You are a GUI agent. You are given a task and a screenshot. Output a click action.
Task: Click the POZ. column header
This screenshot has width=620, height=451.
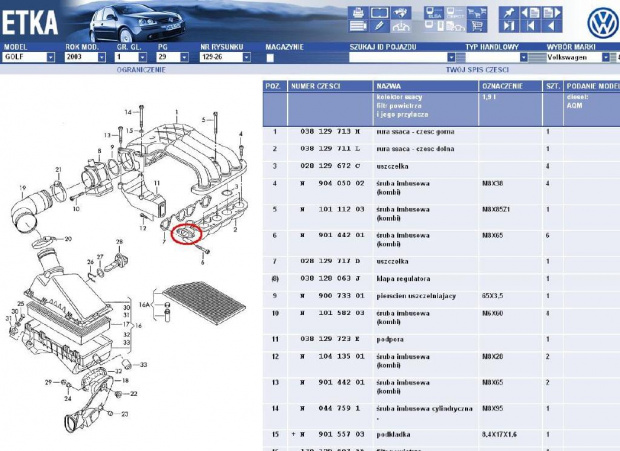point(274,86)
